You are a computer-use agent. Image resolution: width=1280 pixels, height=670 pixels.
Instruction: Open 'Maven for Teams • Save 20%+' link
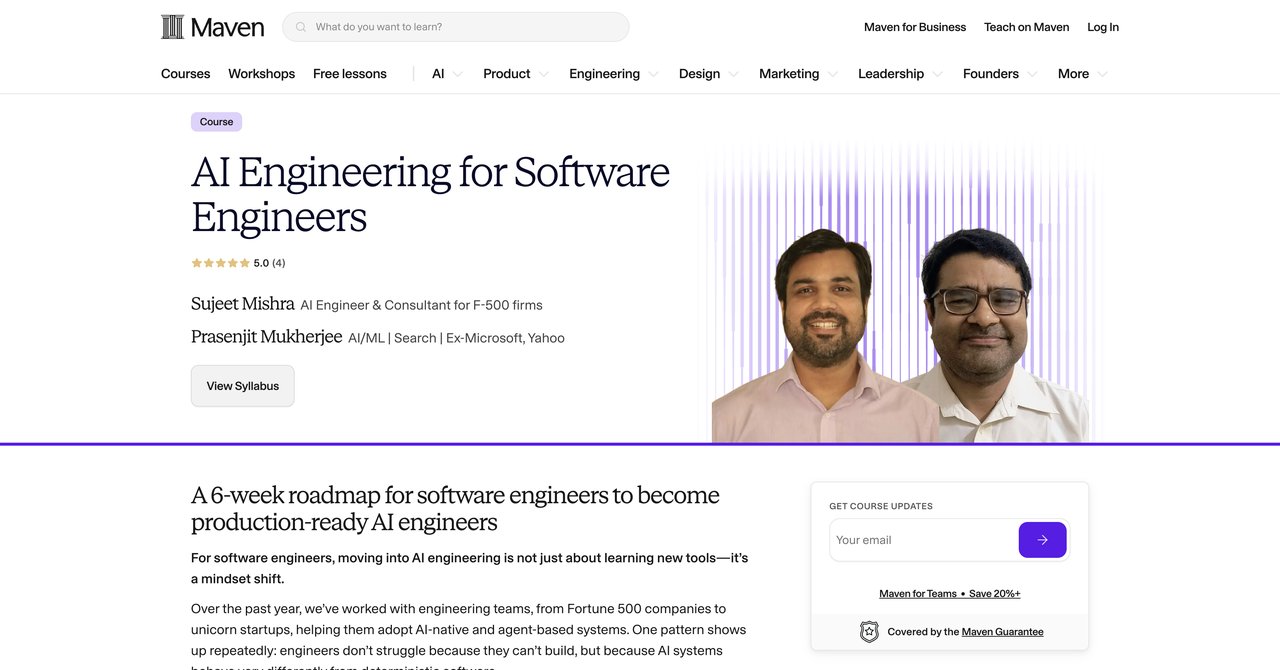tap(950, 594)
